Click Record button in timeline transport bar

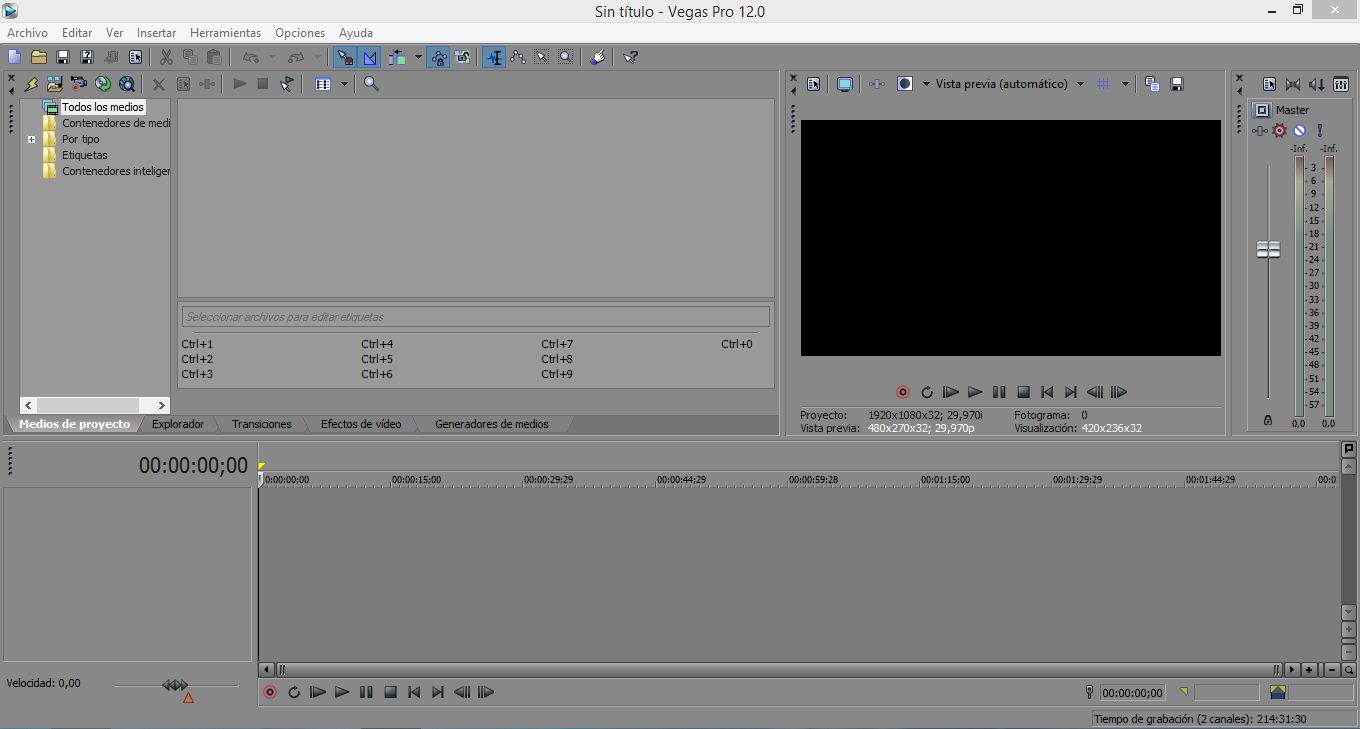pos(269,692)
